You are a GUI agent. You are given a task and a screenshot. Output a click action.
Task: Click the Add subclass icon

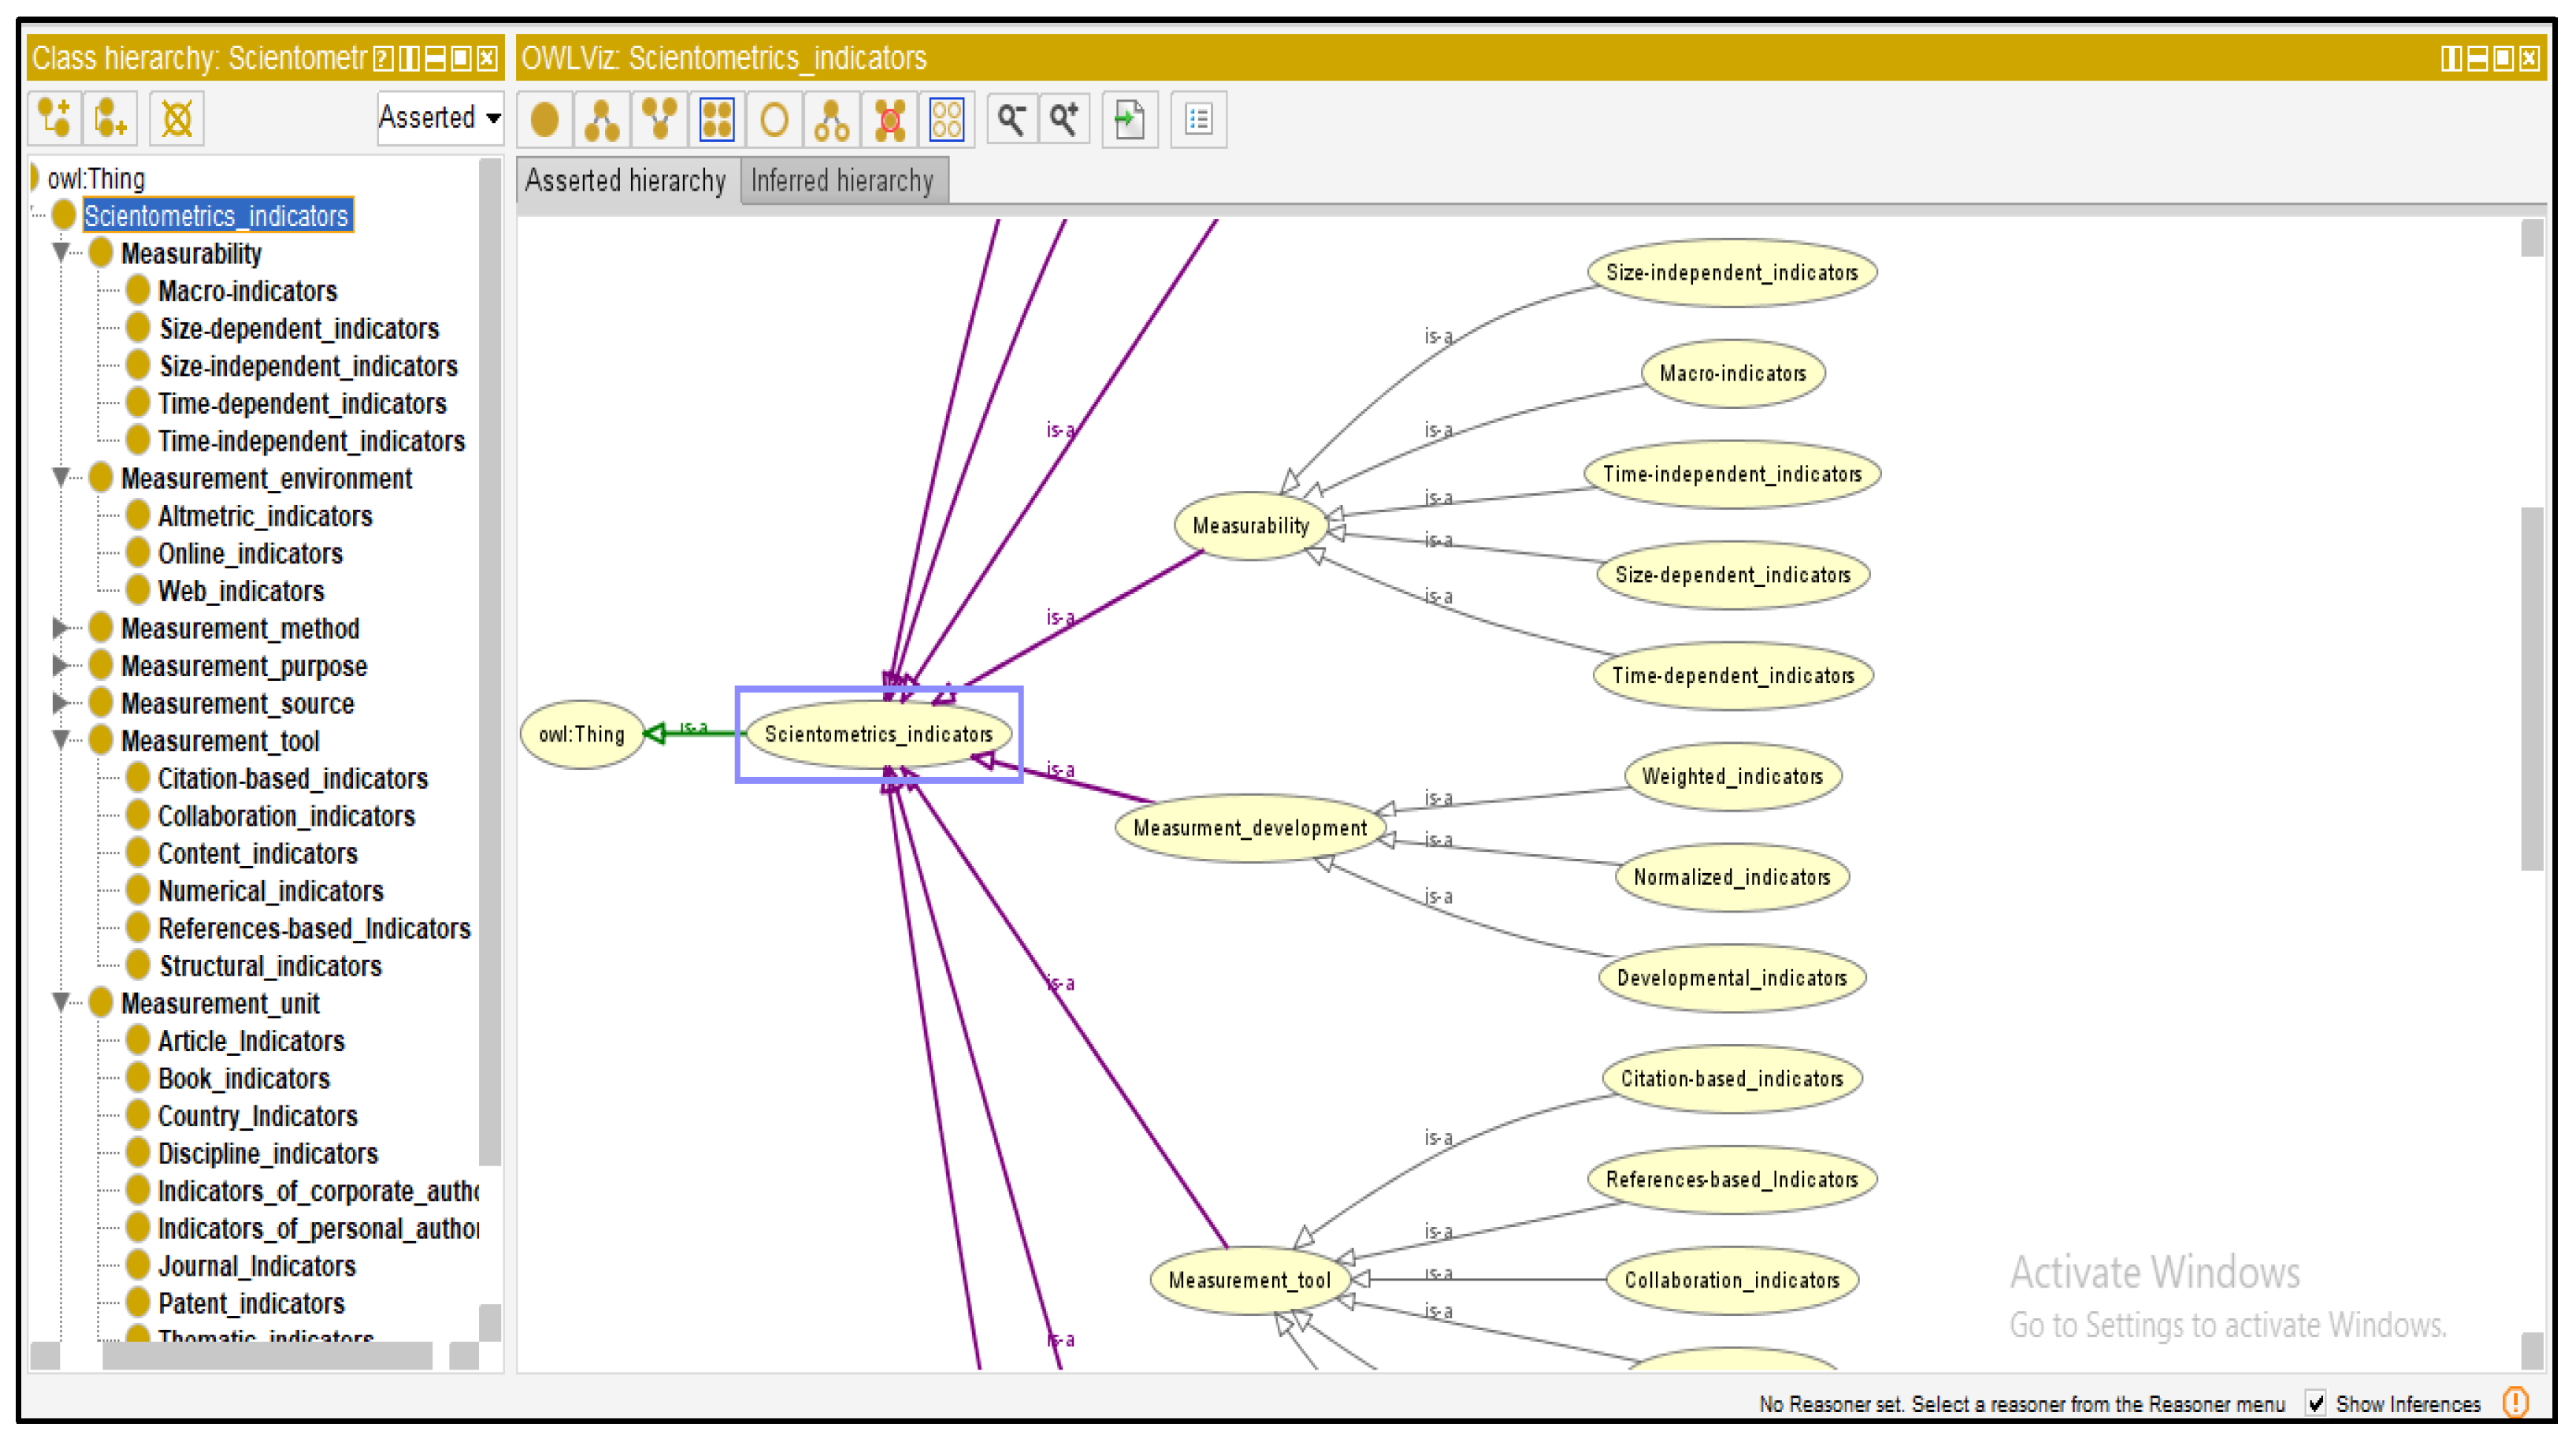coord(55,119)
